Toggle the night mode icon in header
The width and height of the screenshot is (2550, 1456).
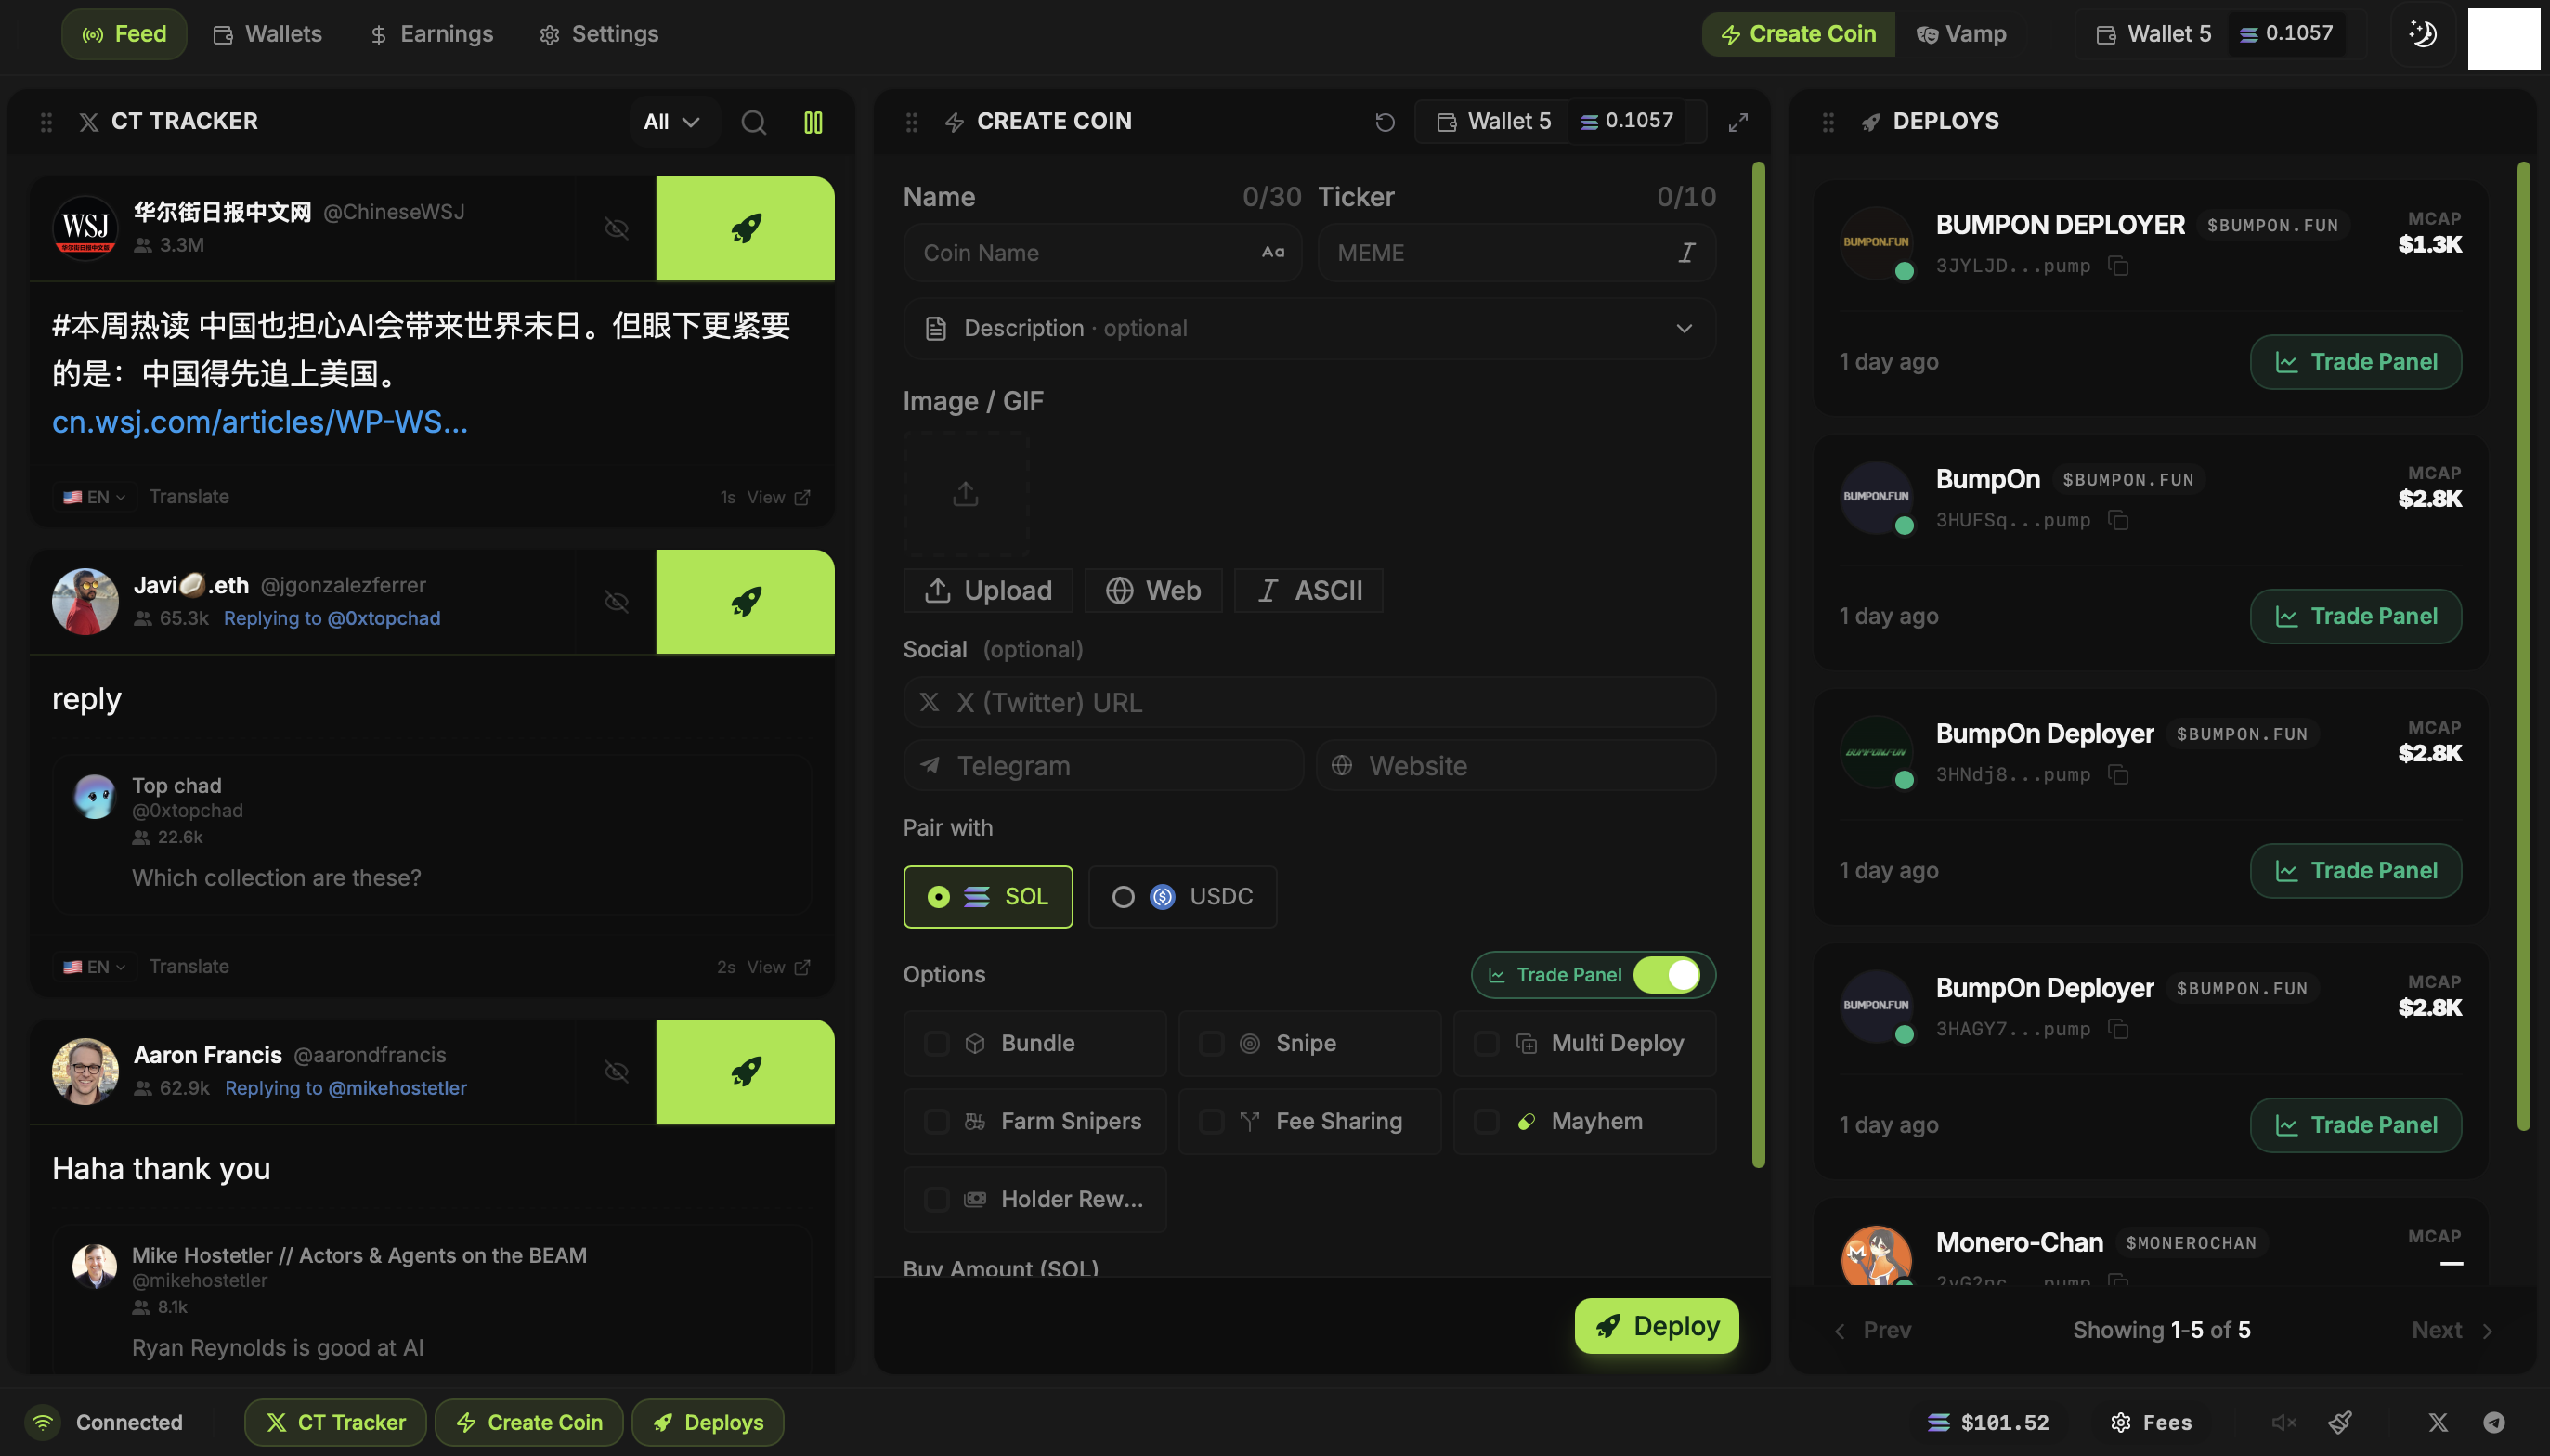(x=2422, y=34)
